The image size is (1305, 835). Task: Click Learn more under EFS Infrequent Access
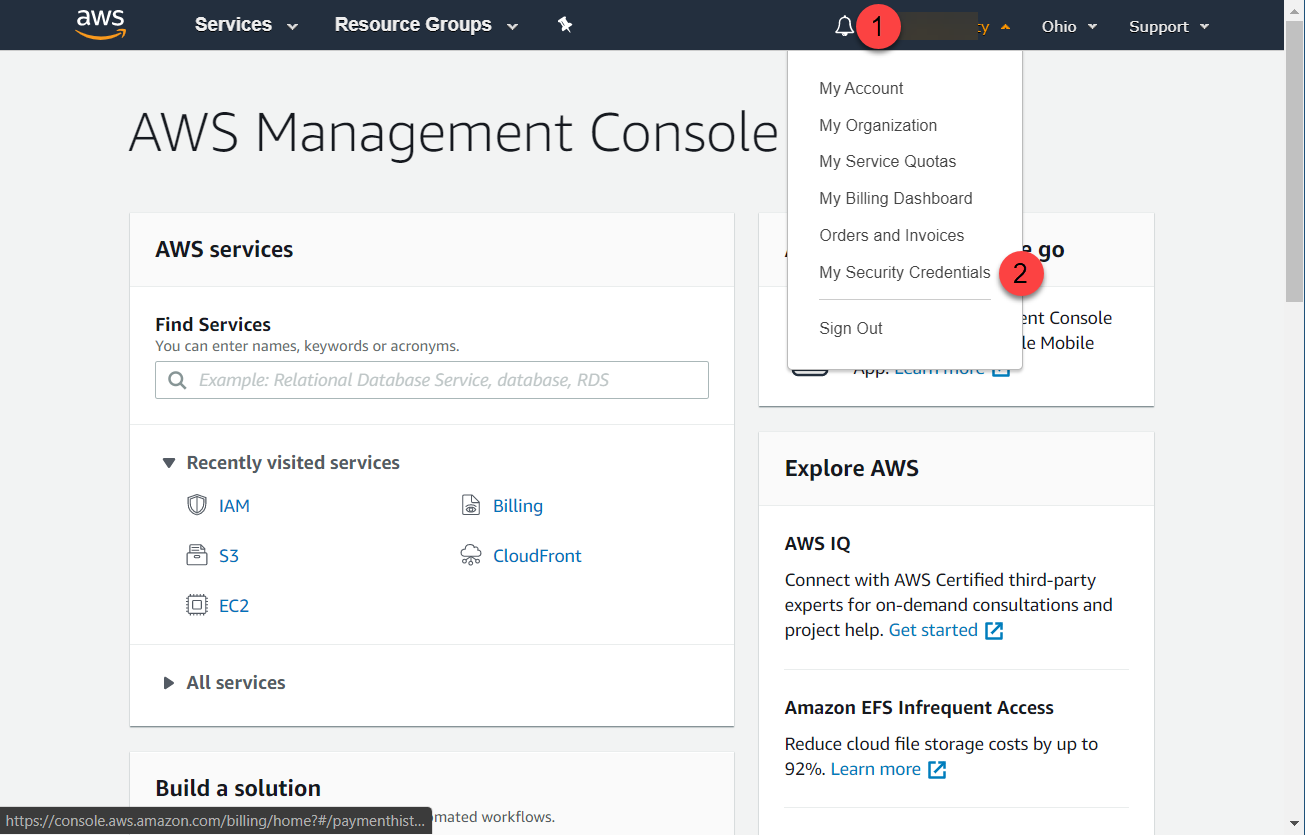875,769
